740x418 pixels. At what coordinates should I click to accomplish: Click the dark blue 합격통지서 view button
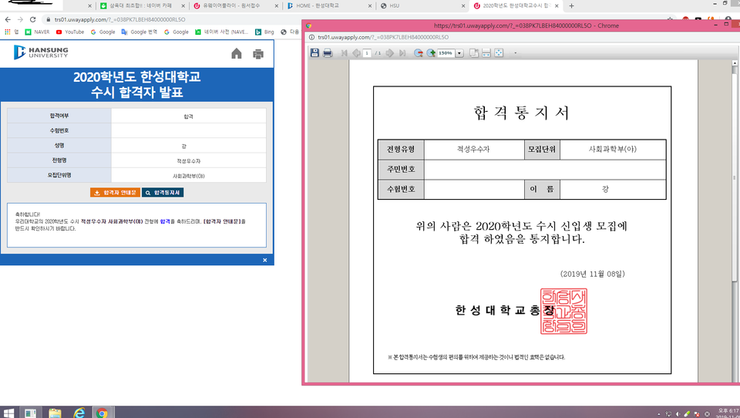(x=163, y=192)
